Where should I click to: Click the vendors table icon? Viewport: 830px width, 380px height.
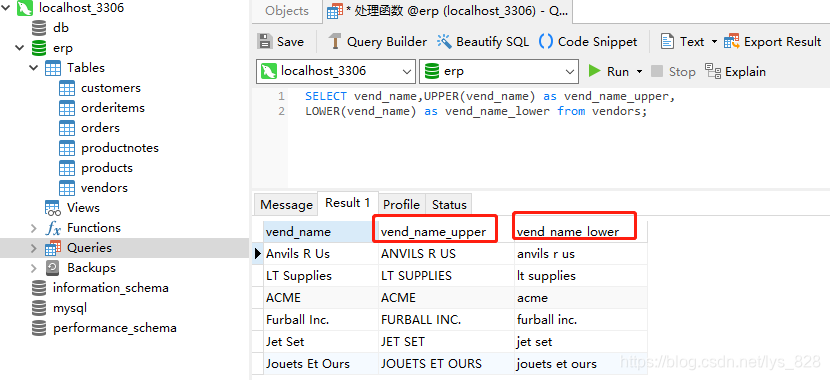click(67, 188)
